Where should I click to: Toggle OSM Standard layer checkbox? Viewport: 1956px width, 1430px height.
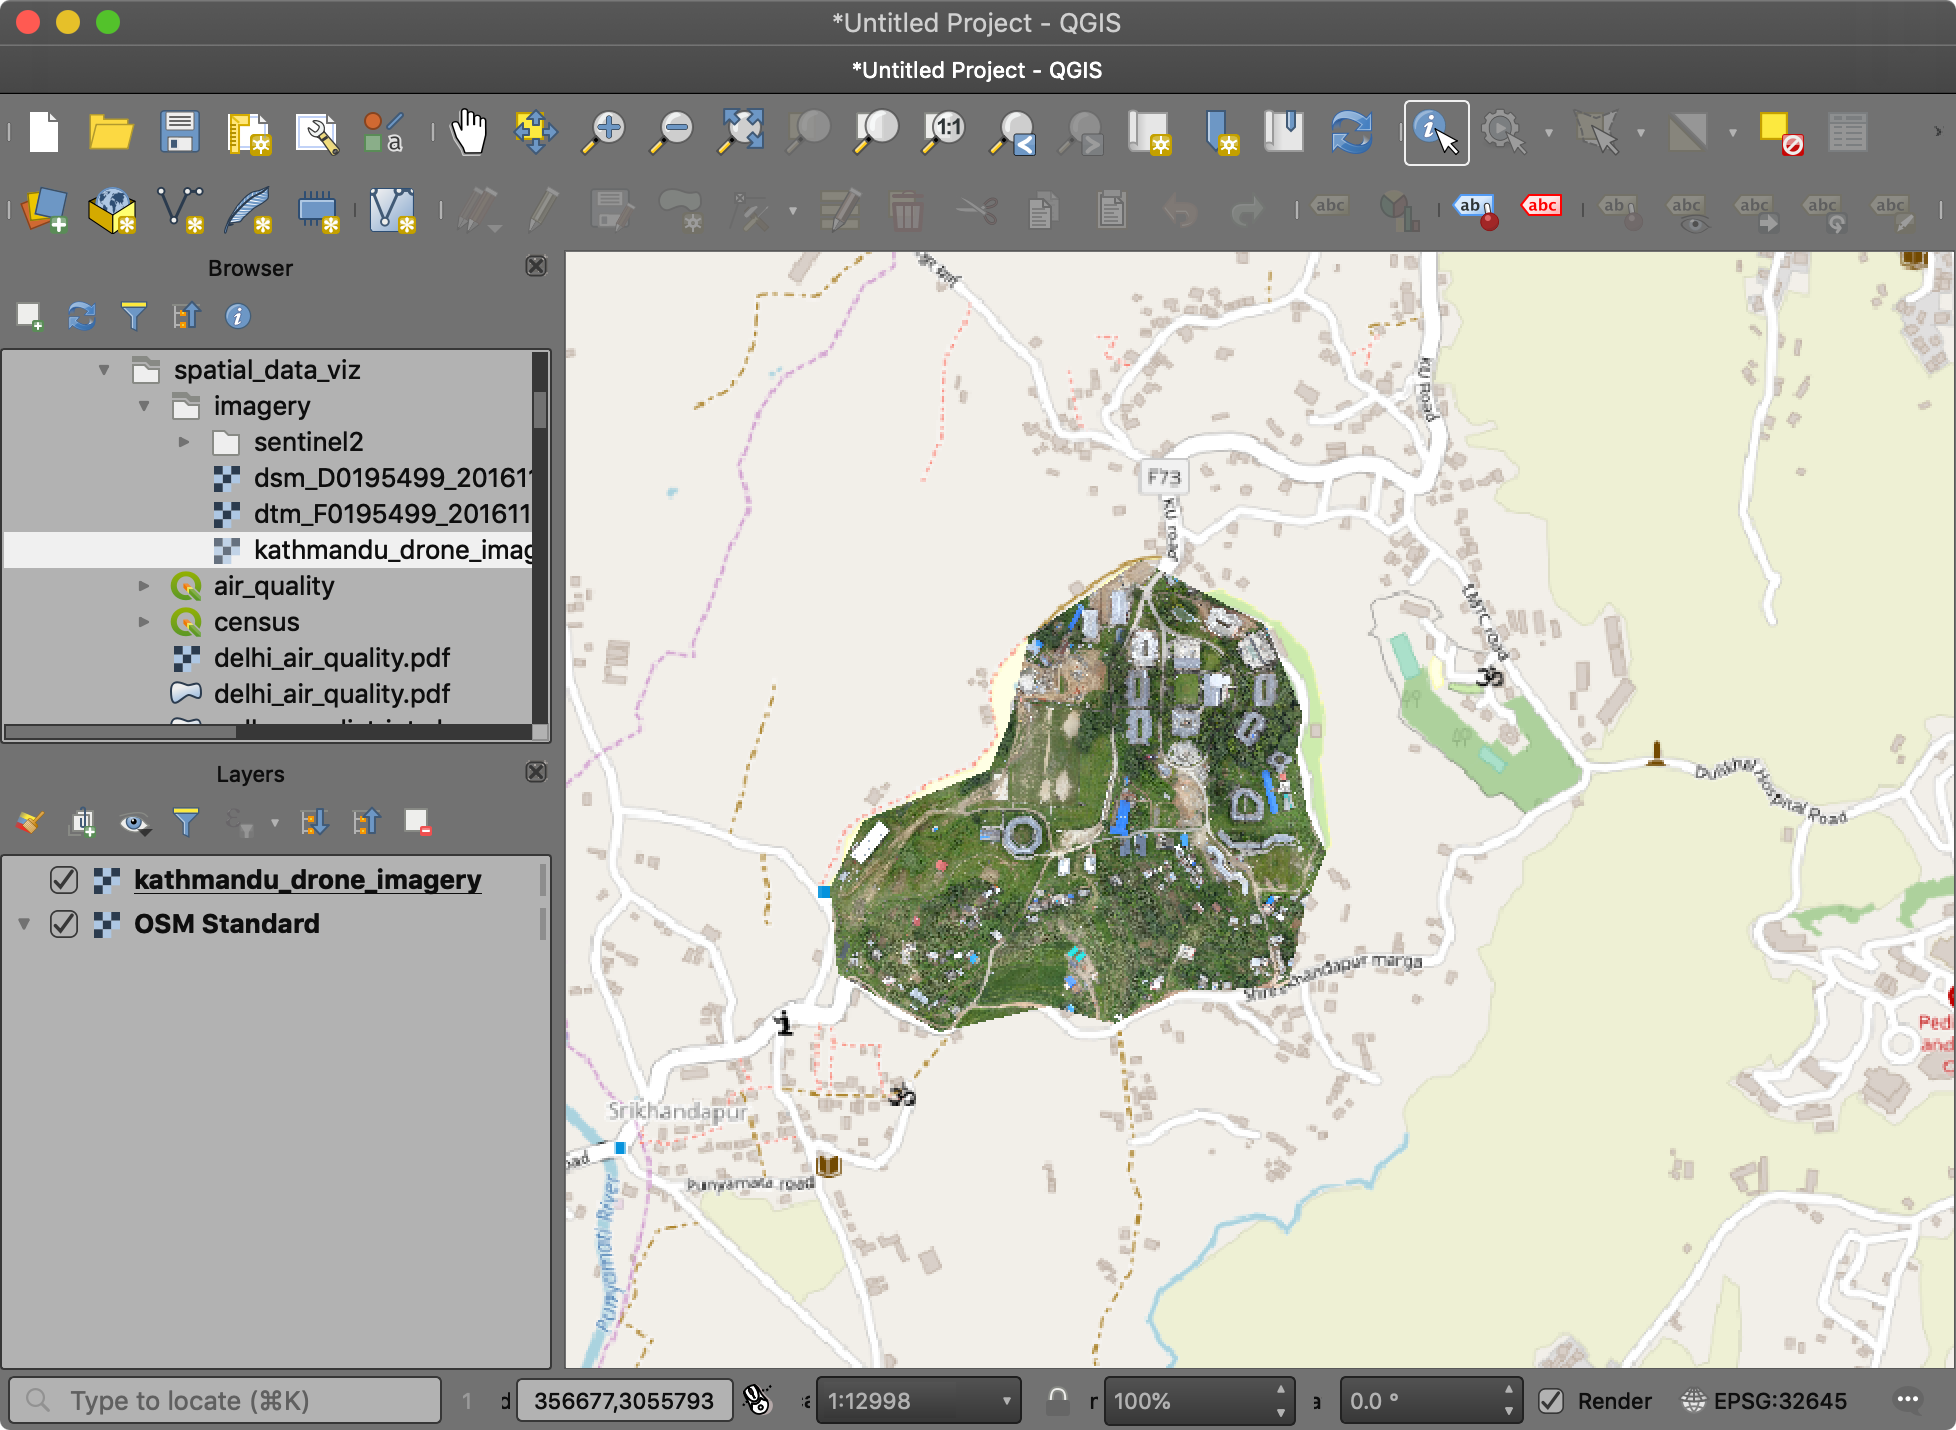click(x=64, y=924)
